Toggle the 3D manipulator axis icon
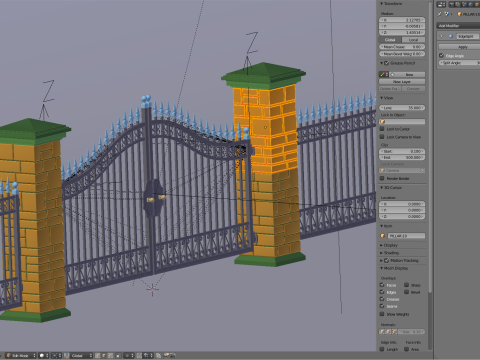 67,356
